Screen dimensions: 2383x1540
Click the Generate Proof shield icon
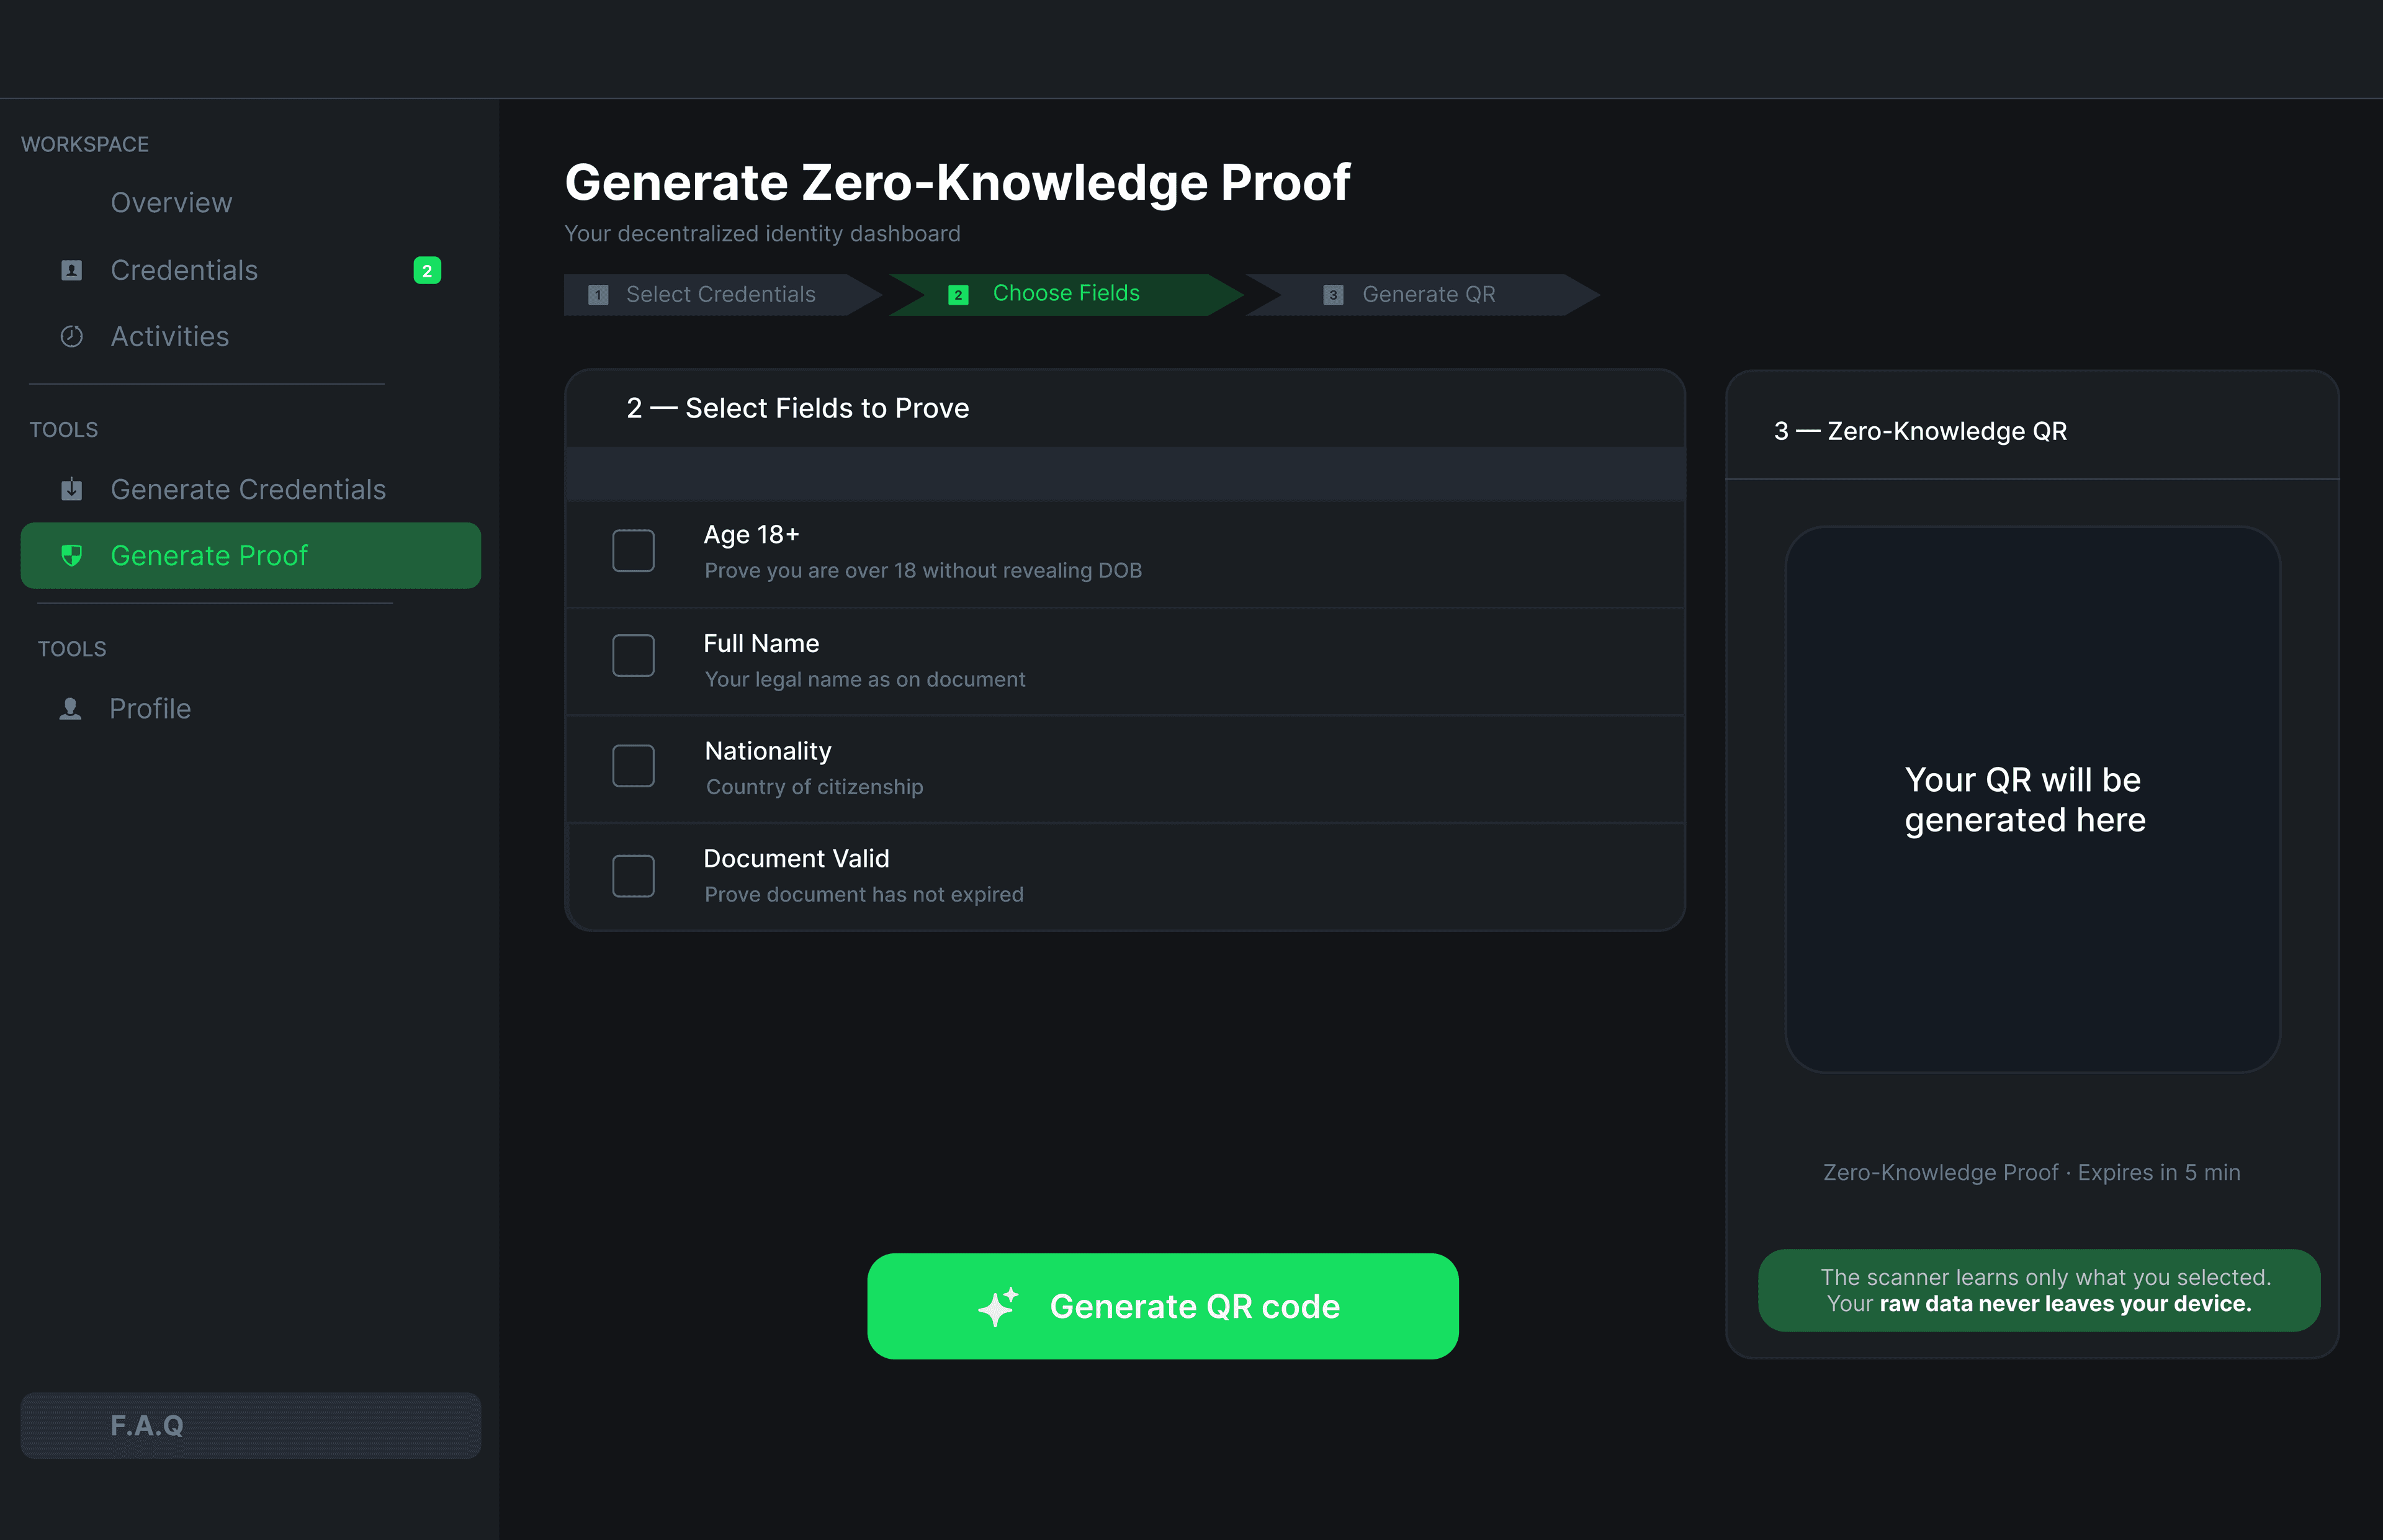(x=71, y=555)
